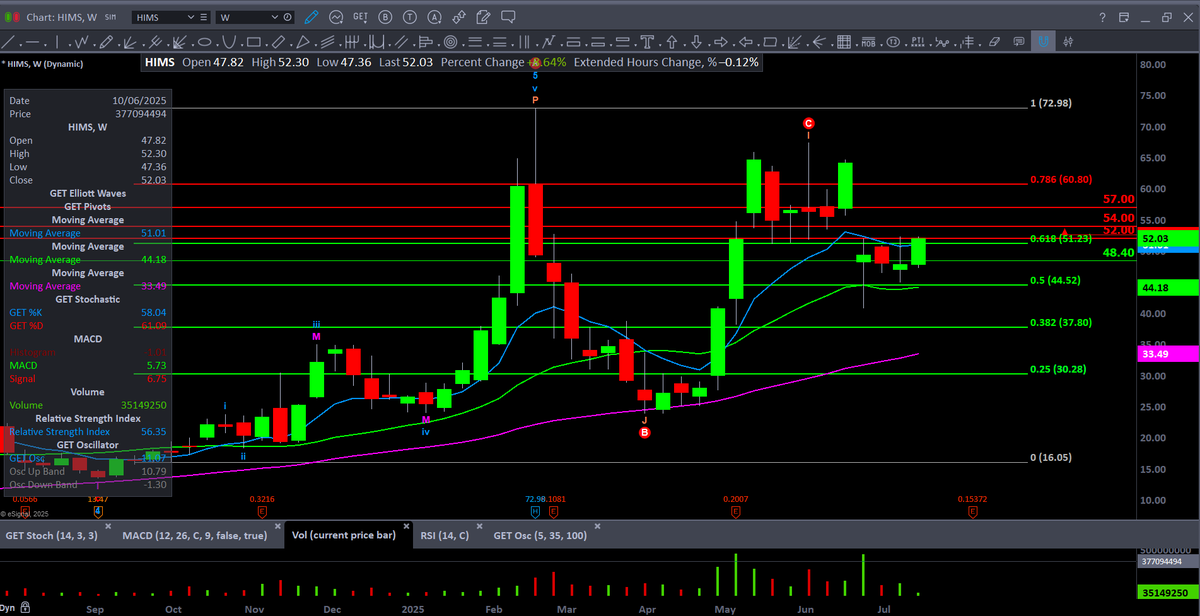This screenshot has width=1200, height=616.
Task: Click the magenta 33.49 price axis tag
Action: [x=1168, y=354]
